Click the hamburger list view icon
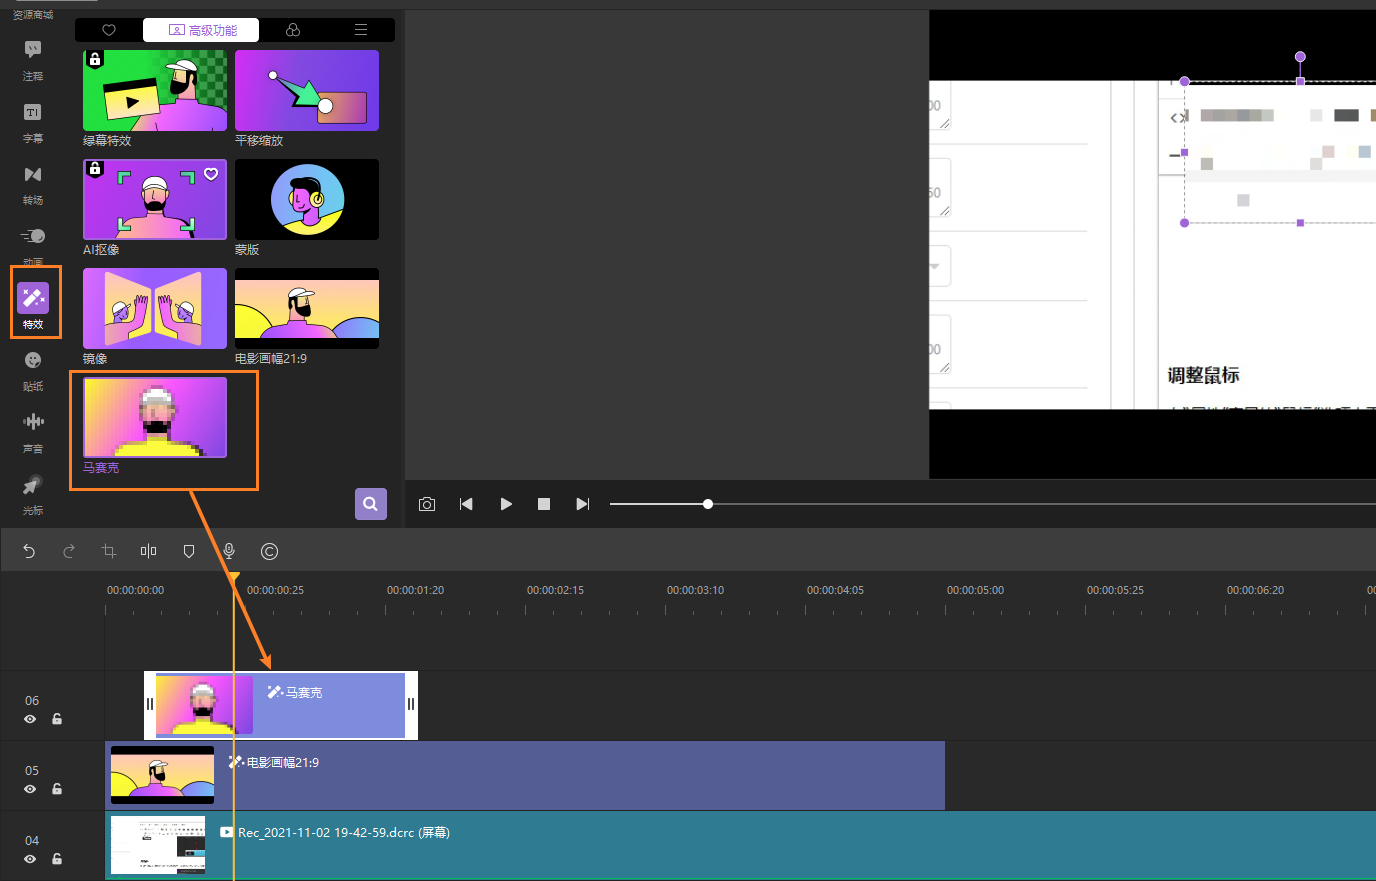 [x=360, y=29]
